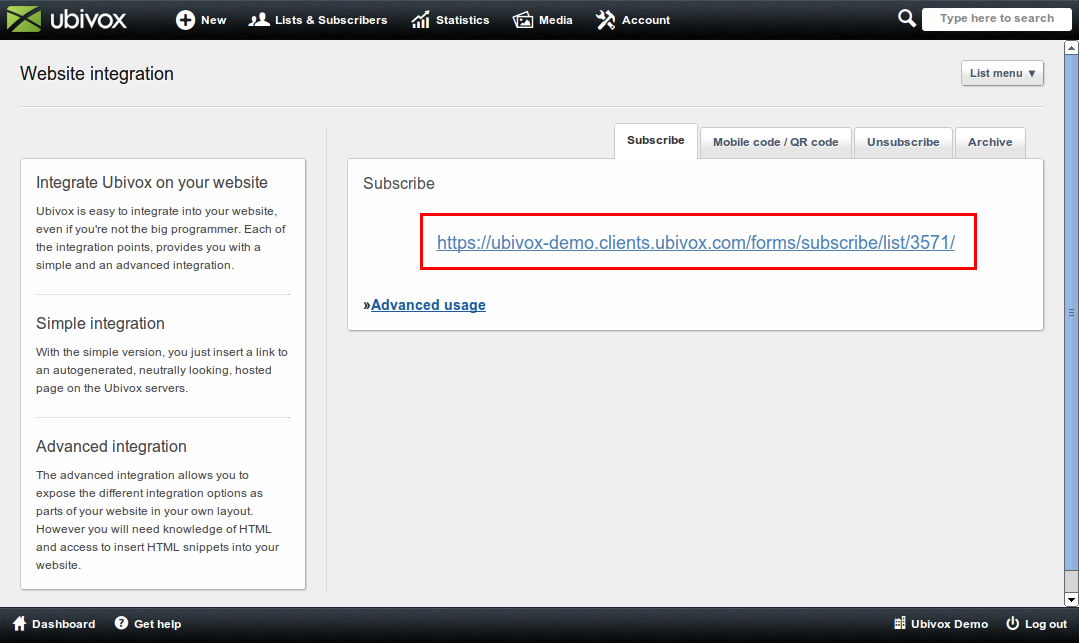
Task: Click the Advanced integration heading
Action: pyautogui.click(x=111, y=447)
